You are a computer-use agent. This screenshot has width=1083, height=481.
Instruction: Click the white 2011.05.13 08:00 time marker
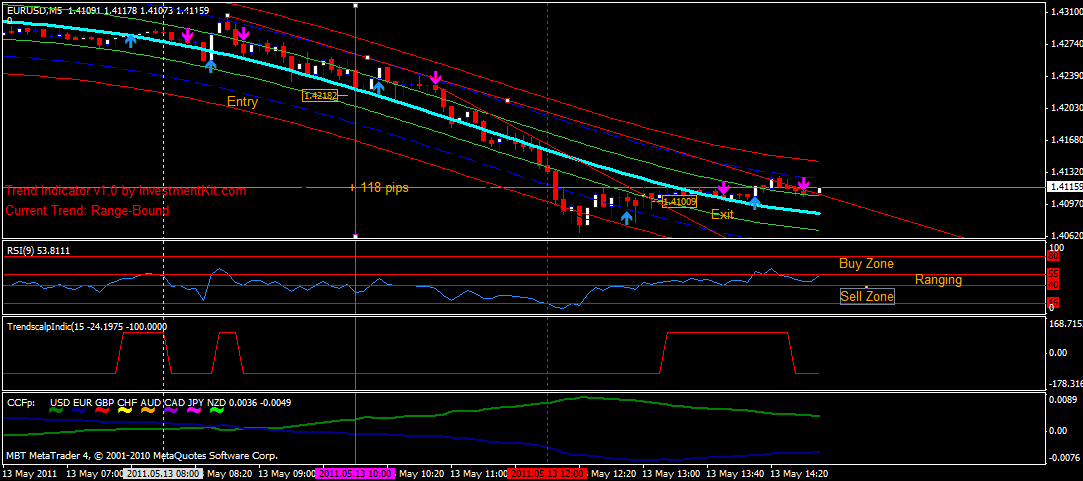pyautogui.click(x=163, y=473)
